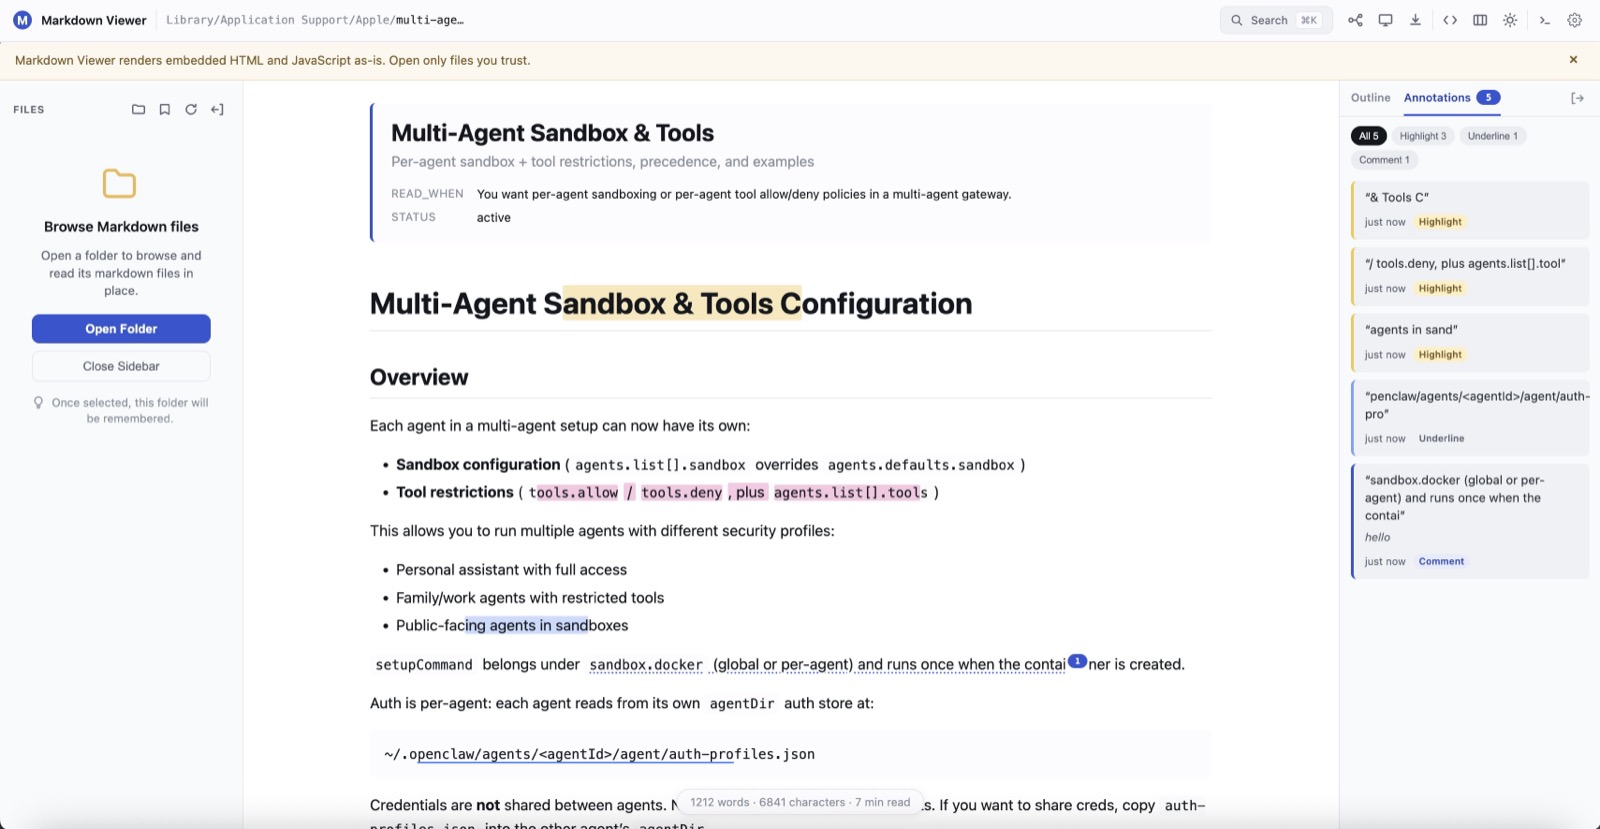Filter annotations by Underline 1
The image size is (1600, 829).
click(x=1492, y=136)
